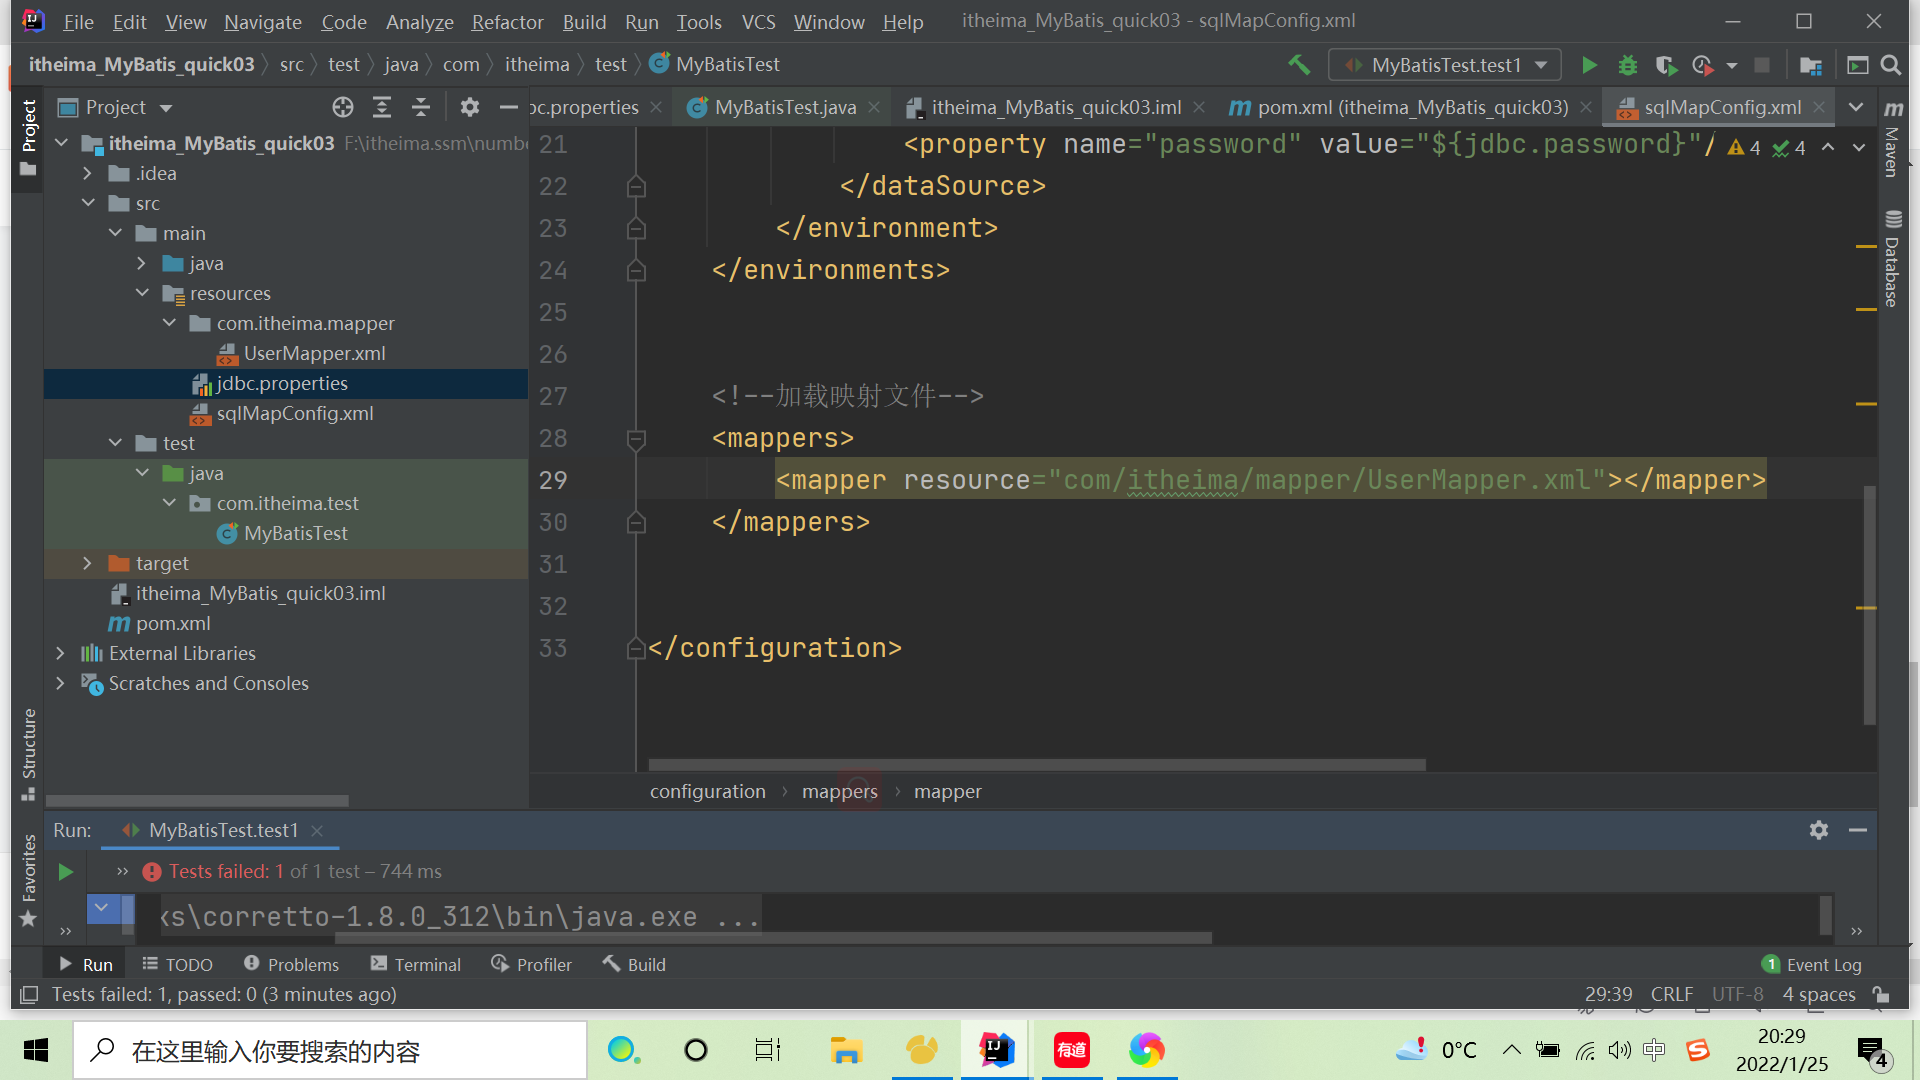
Task: Open the Refactor menu
Action: click(507, 21)
